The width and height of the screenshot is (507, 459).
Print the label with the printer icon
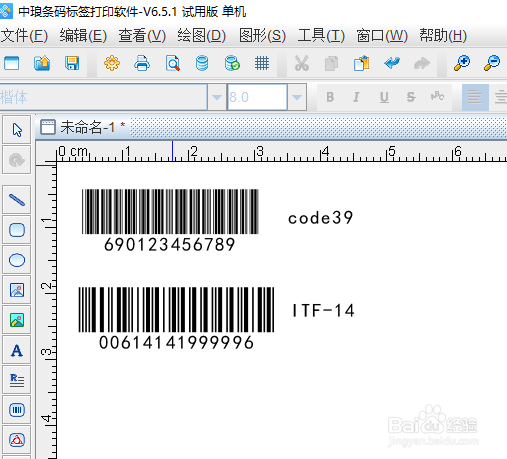coord(142,63)
